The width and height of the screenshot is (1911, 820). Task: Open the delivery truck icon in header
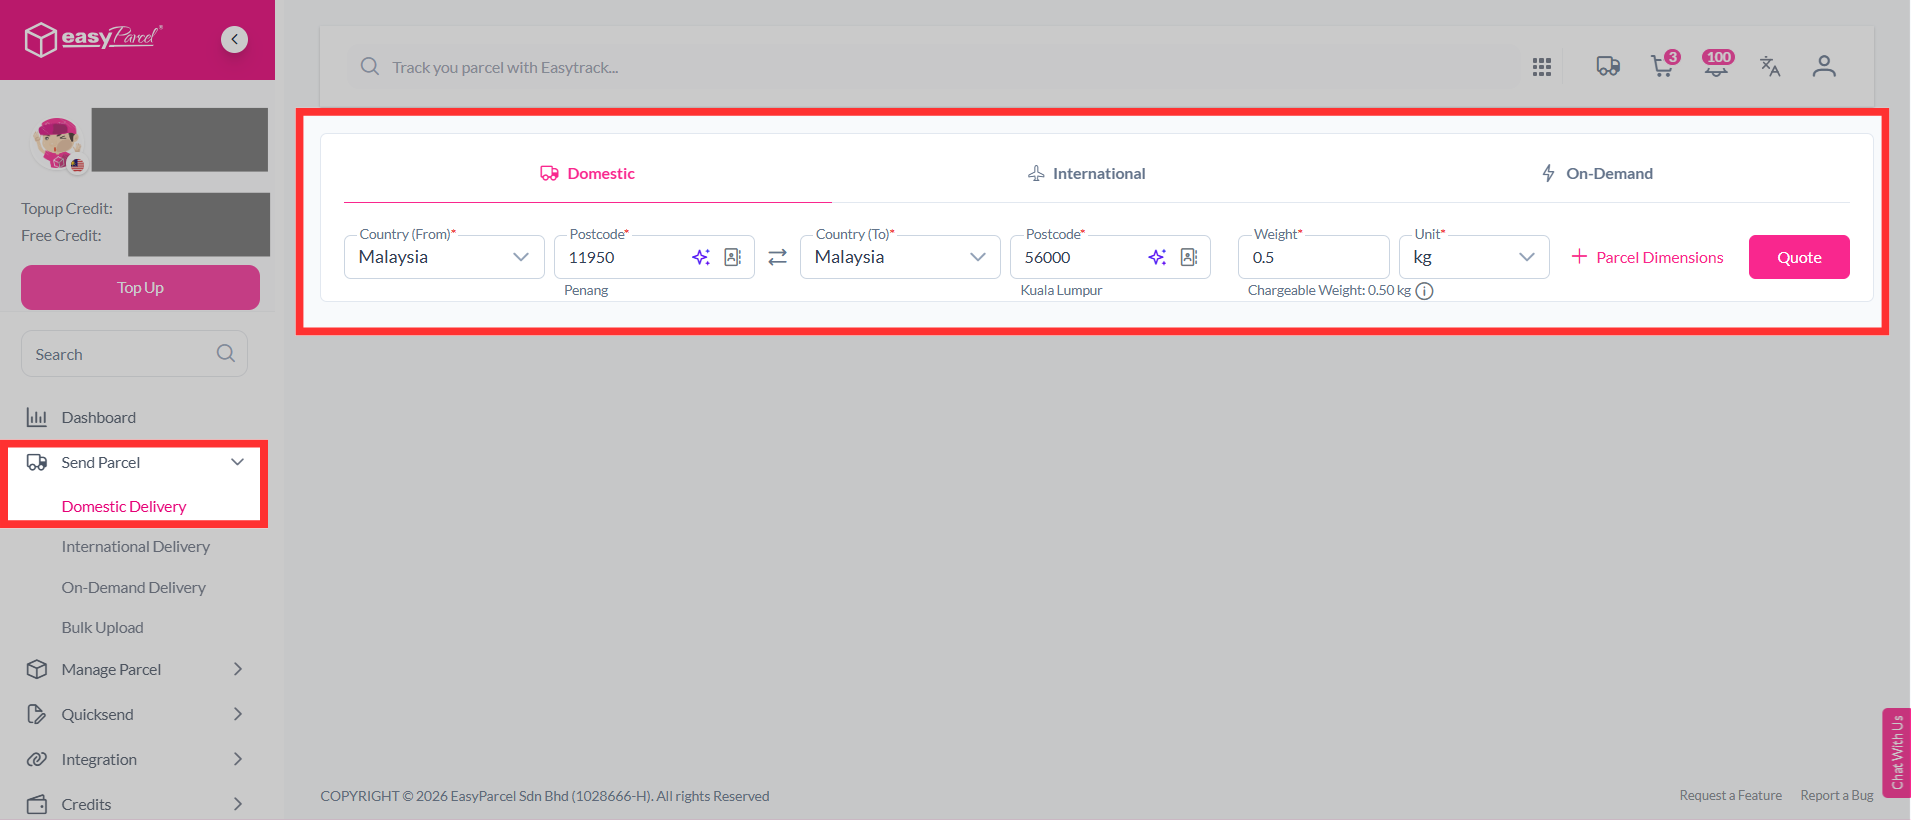(1608, 67)
